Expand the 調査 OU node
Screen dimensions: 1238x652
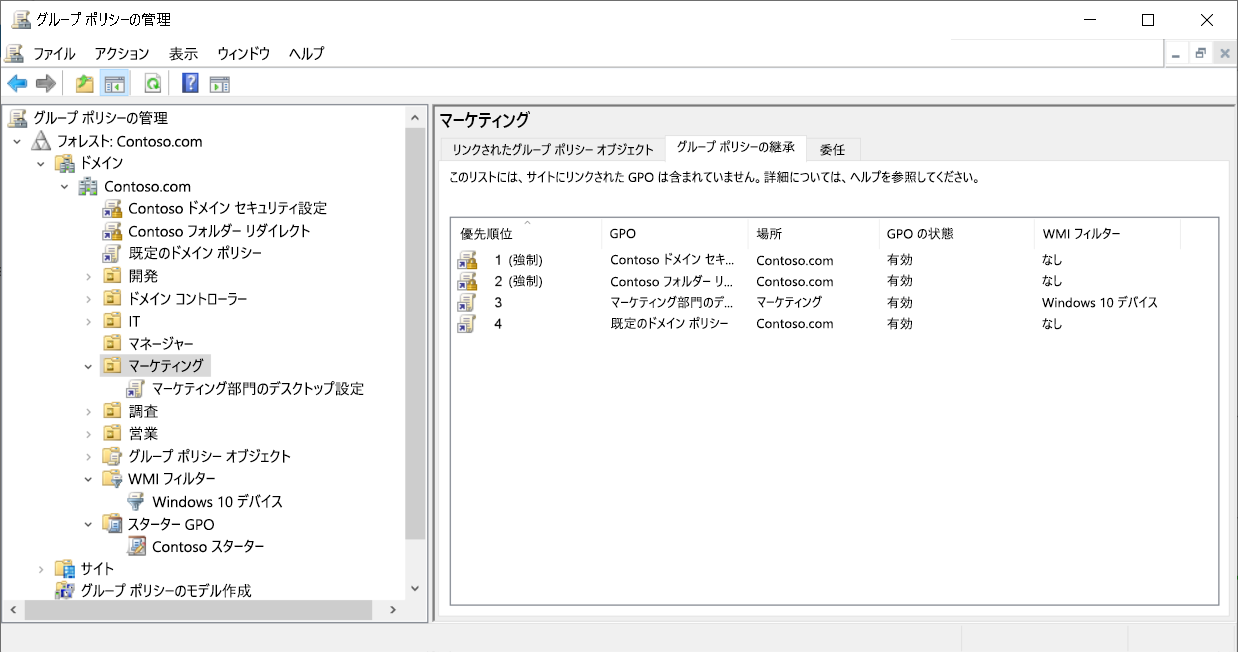pyautogui.click(x=89, y=411)
